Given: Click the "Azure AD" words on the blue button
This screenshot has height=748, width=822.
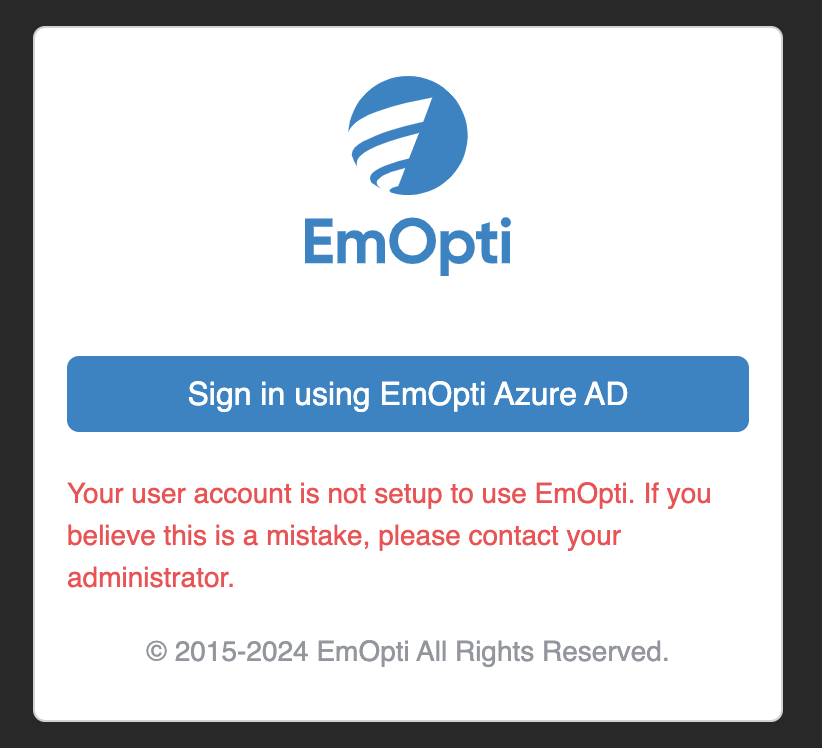Looking at the screenshot, I should click(x=560, y=394).
